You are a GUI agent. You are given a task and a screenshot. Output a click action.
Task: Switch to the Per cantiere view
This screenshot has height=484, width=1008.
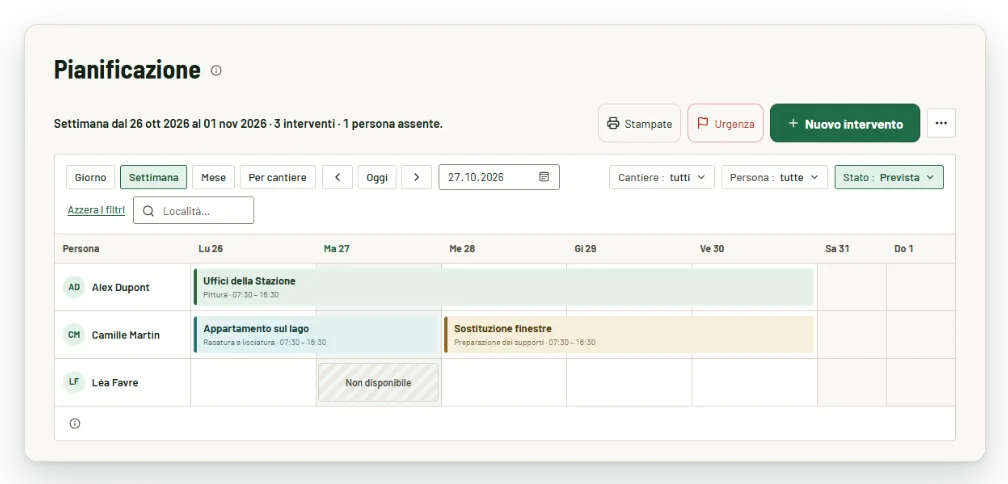click(x=278, y=177)
